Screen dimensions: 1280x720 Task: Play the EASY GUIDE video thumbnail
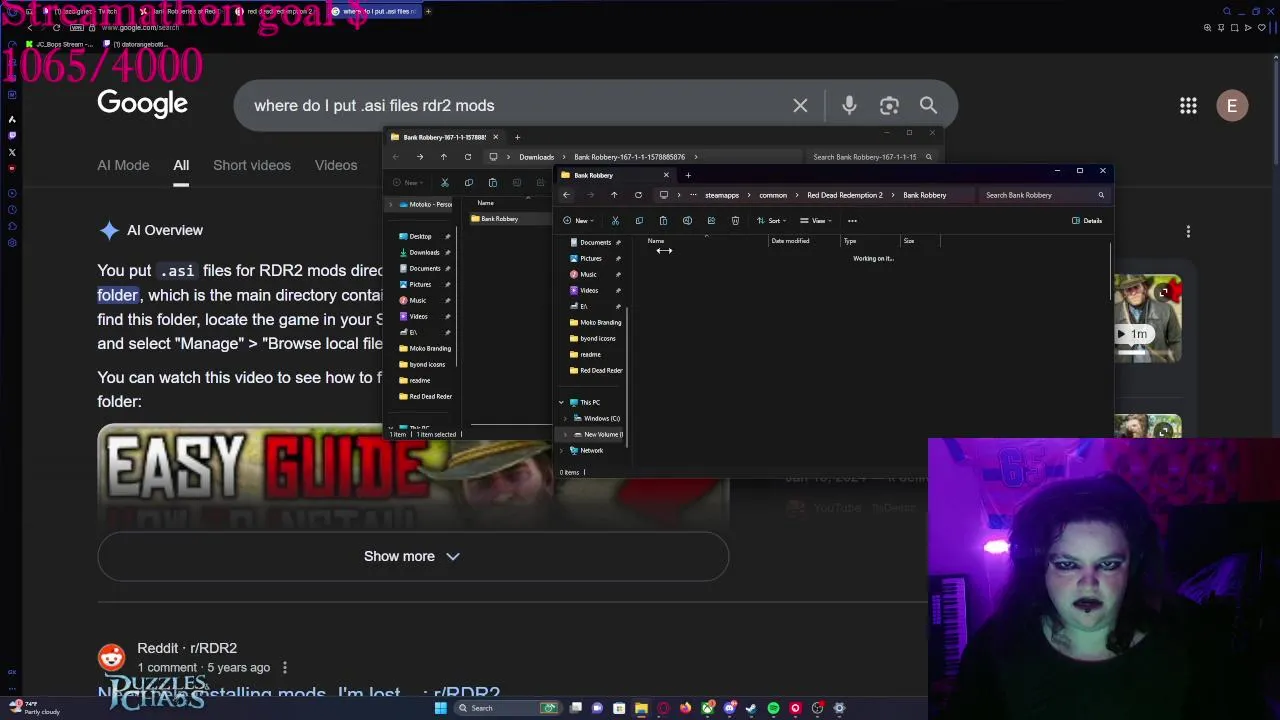coord(413,478)
